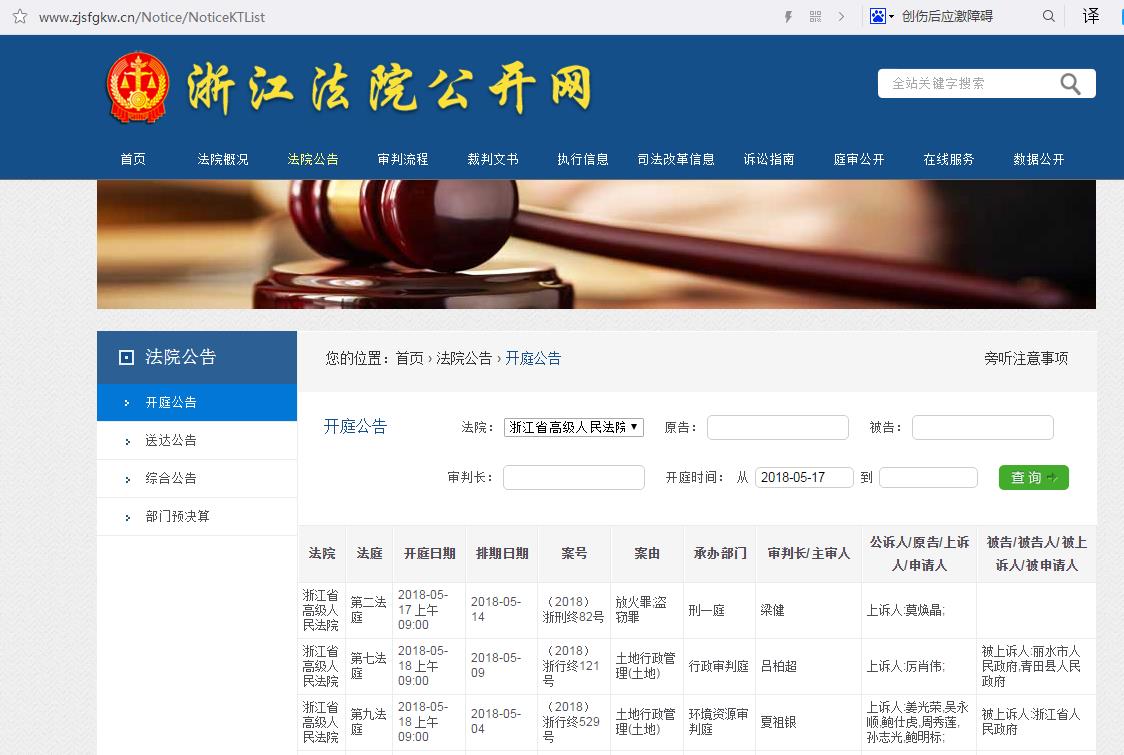This screenshot has width=1124, height=755.
Task: Click the browser search magnifier icon
Action: [1049, 16]
